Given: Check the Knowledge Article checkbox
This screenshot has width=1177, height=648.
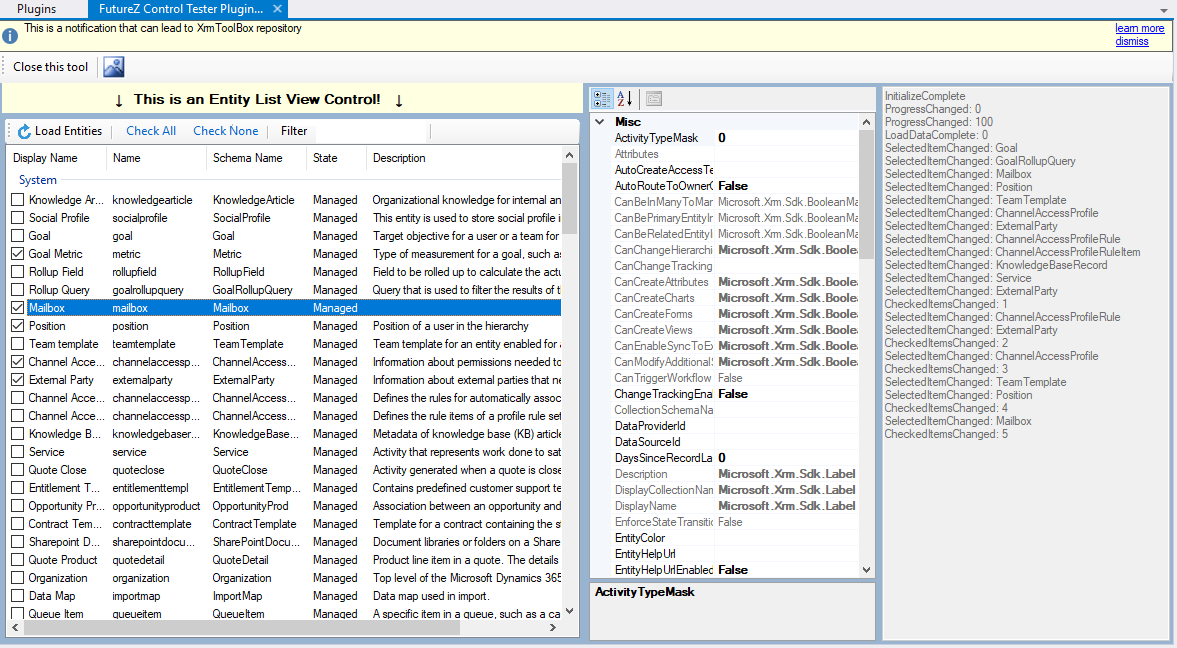Looking at the screenshot, I should pos(18,200).
